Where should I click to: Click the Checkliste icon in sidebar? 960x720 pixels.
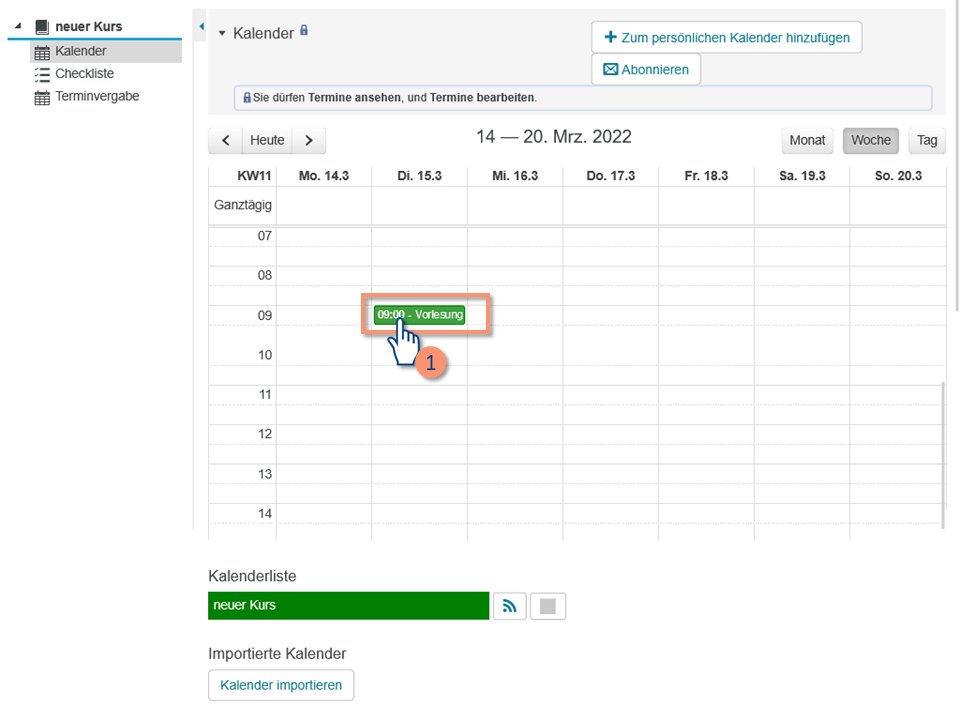tap(42, 74)
